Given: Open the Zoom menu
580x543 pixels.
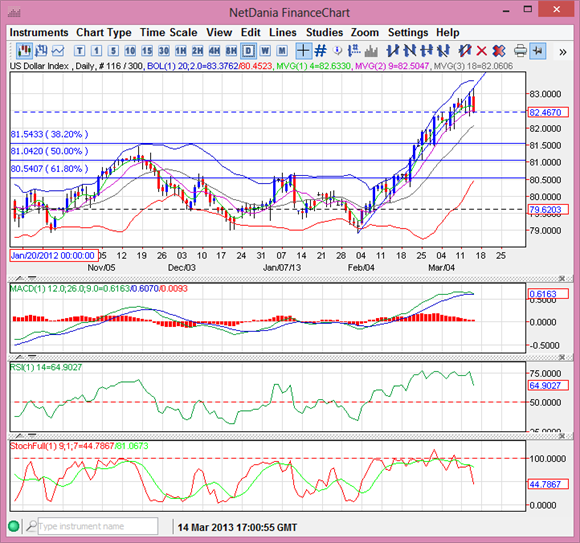Looking at the screenshot, I should point(365,33).
